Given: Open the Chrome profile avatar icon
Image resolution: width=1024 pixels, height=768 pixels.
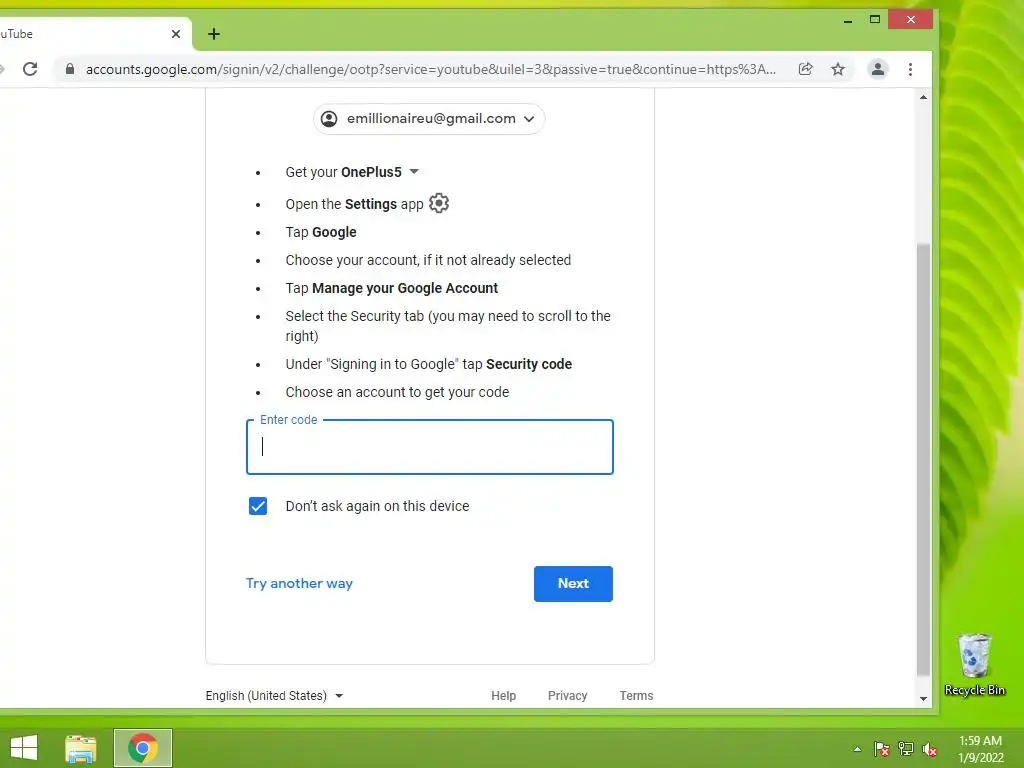Looking at the screenshot, I should coord(878,69).
